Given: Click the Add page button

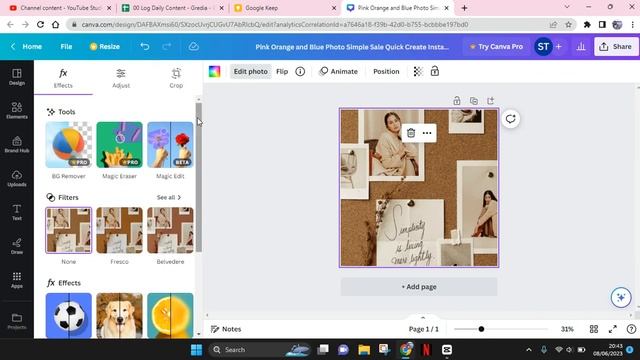Looking at the screenshot, I should (x=419, y=287).
